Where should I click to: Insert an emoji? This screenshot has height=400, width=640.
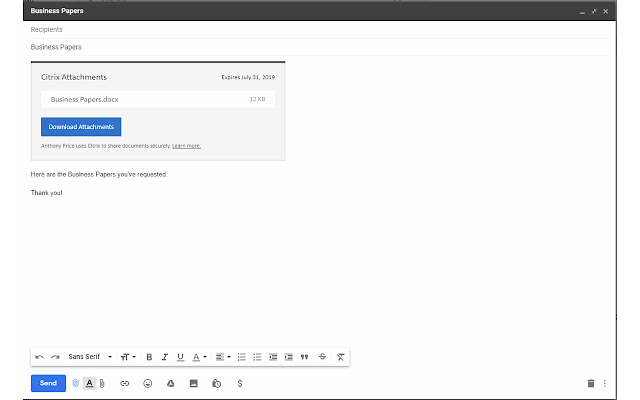pos(148,383)
